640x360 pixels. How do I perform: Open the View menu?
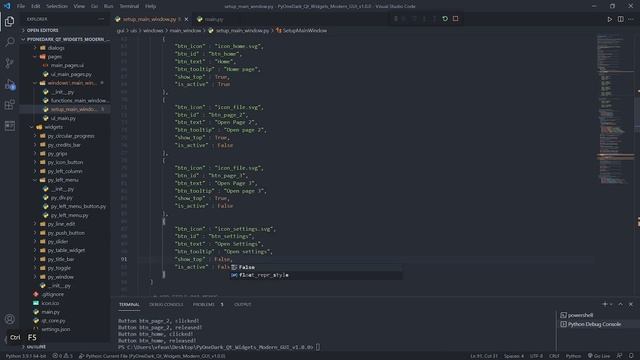[x=79, y=6]
